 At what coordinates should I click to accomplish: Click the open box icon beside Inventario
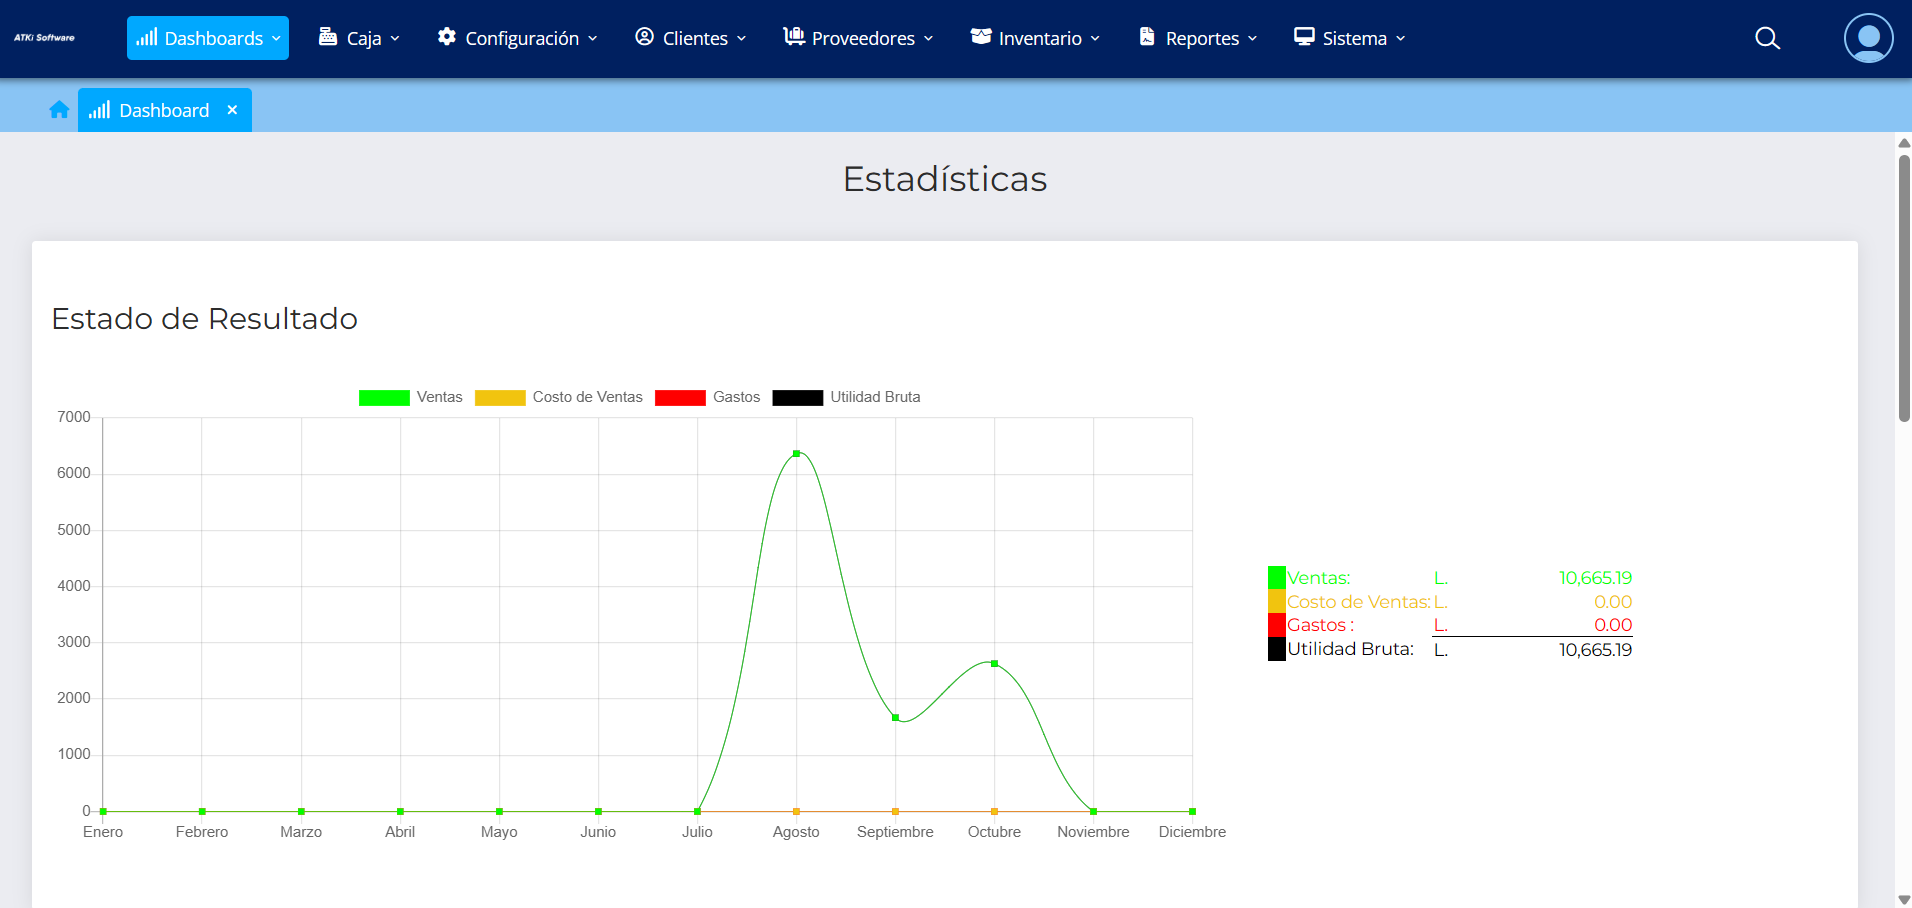981,37
